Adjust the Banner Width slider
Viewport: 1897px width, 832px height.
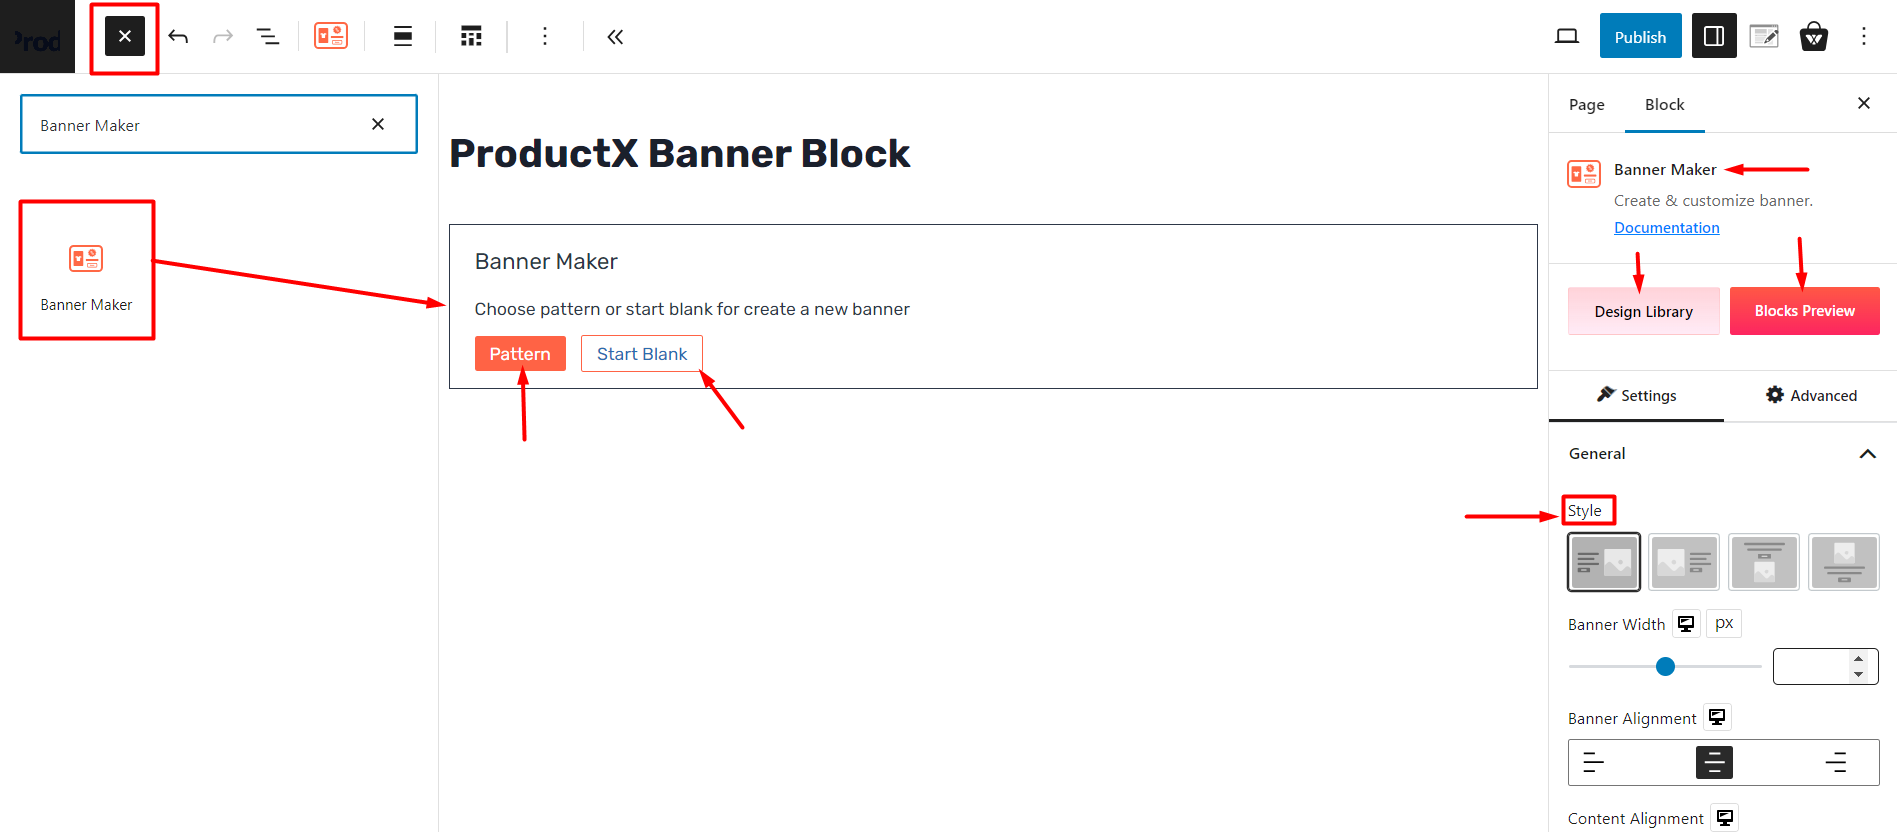1665,666
